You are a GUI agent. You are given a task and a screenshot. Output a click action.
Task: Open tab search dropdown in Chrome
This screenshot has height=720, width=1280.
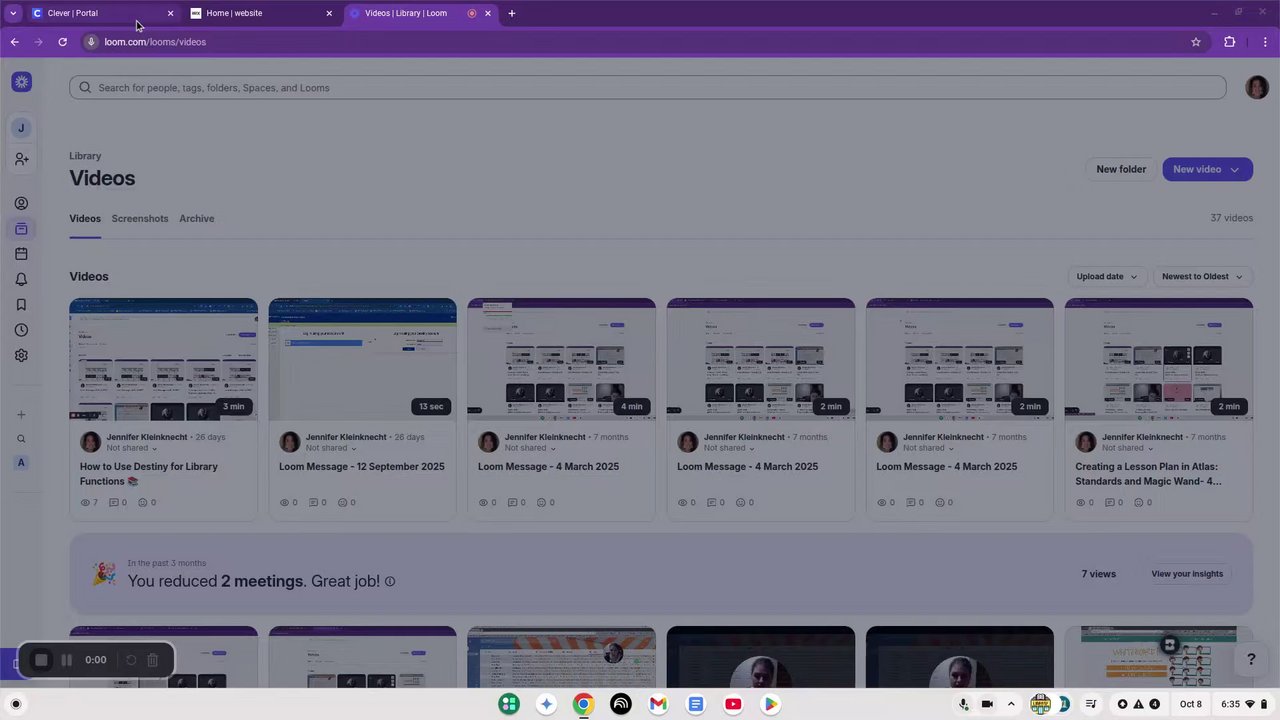[13, 13]
